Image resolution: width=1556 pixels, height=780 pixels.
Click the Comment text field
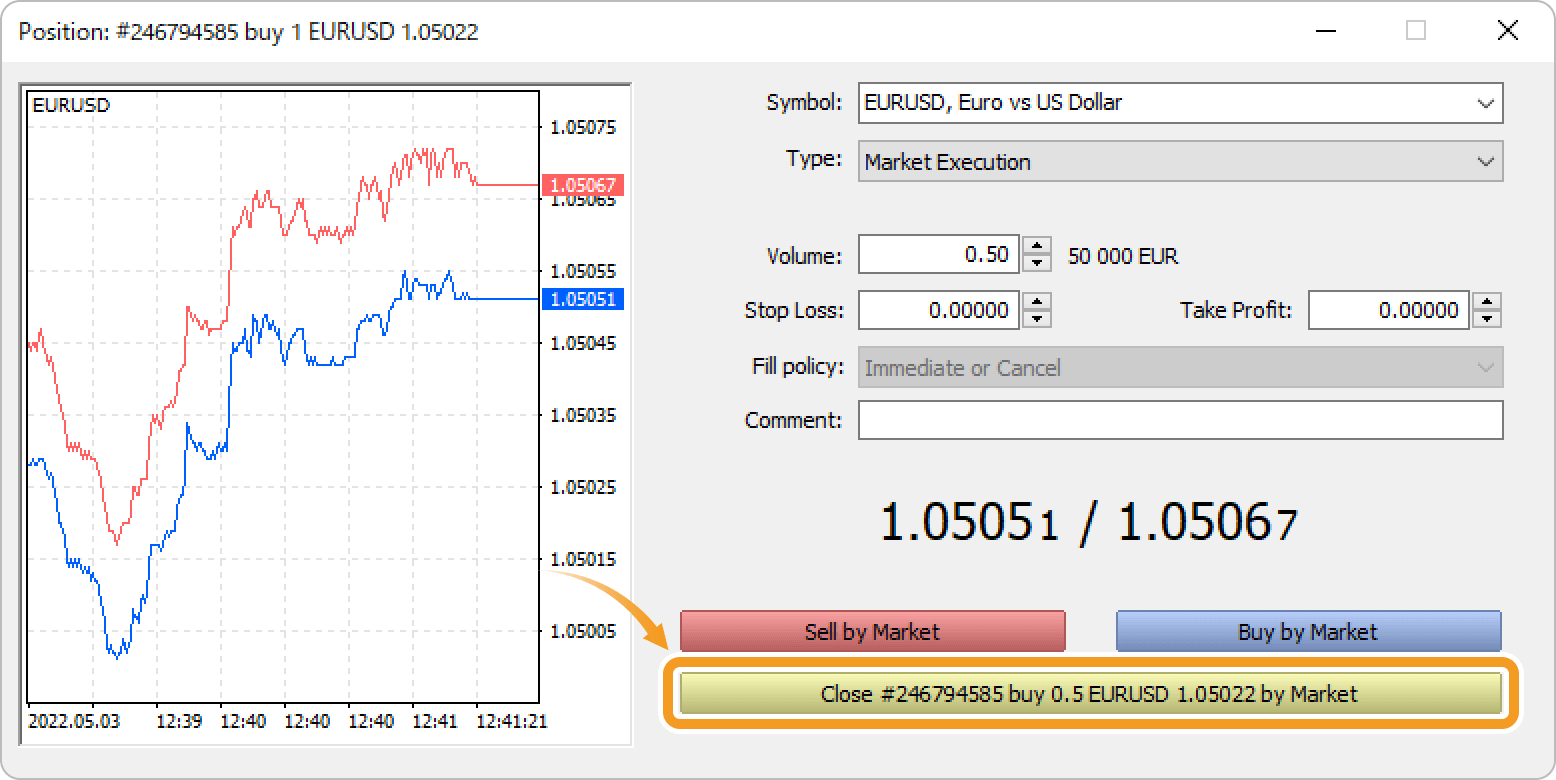[1180, 420]
